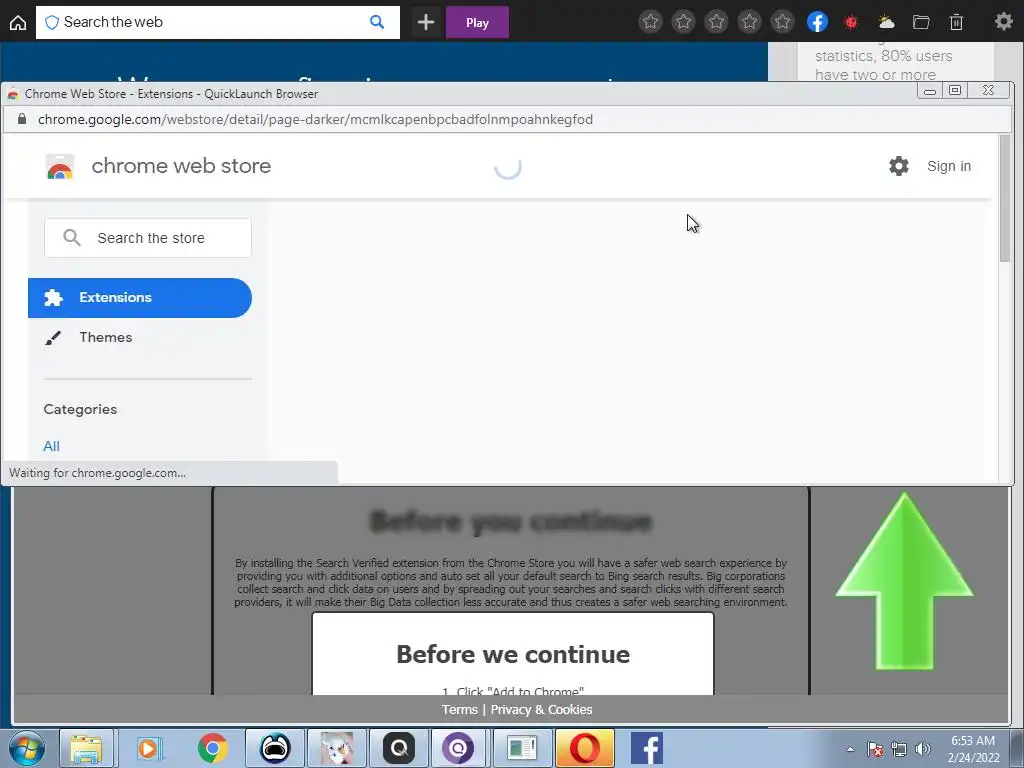Click the chrome web store title text
Screen dimensions: 1024x768
181,166
